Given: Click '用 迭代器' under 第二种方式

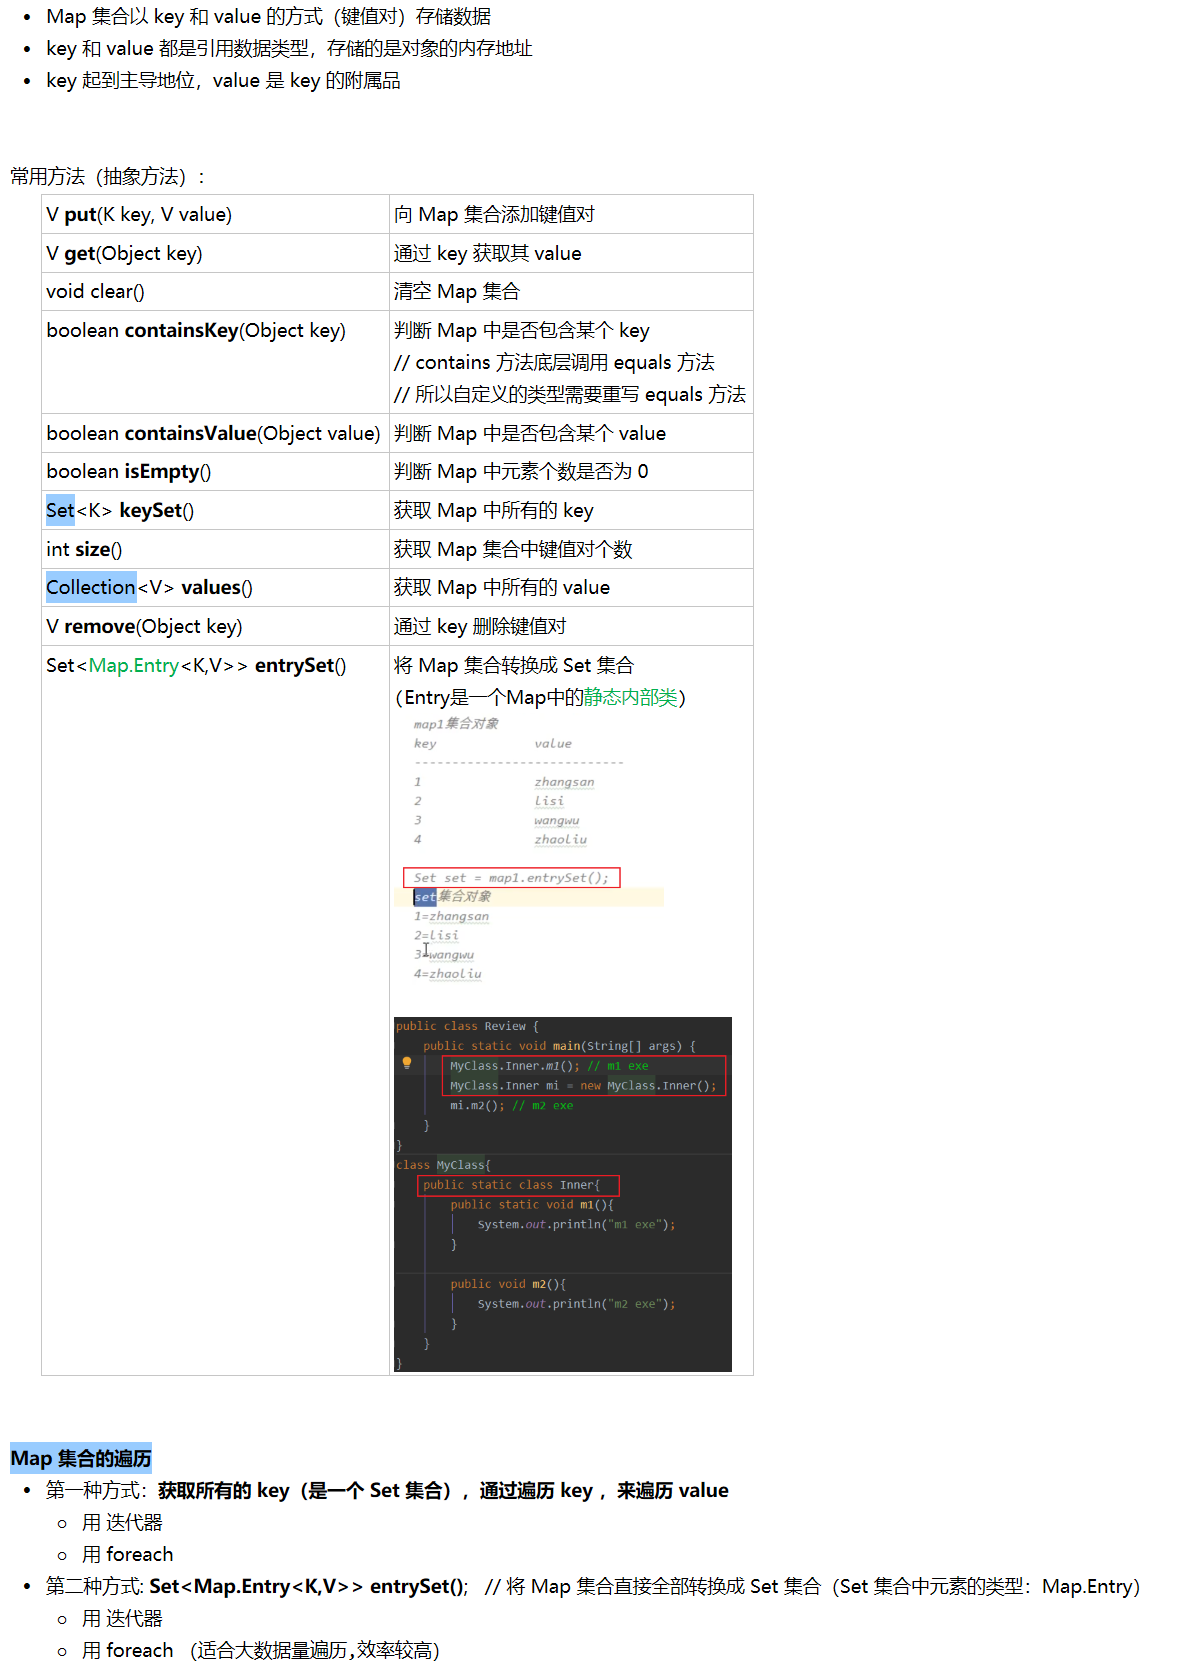Looking at the screenshot, I should click(x=122, y=1618).
